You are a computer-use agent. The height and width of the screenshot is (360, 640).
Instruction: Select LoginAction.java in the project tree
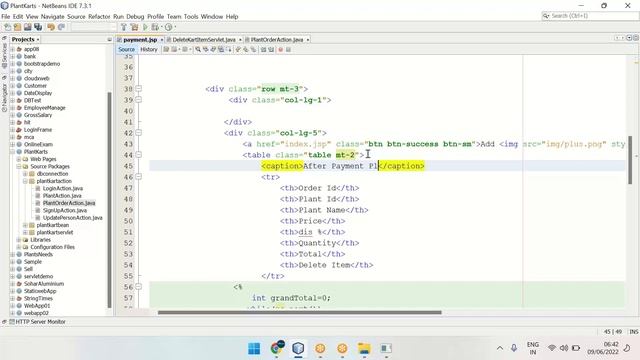[62, 189]
